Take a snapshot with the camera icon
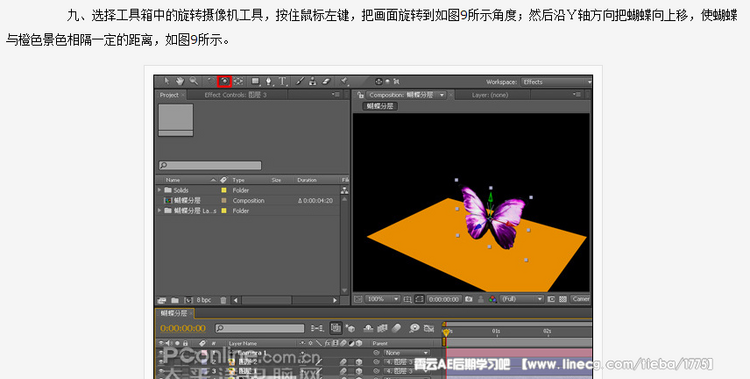The width and height of the screenshot is (750, 379). [469, 299]
